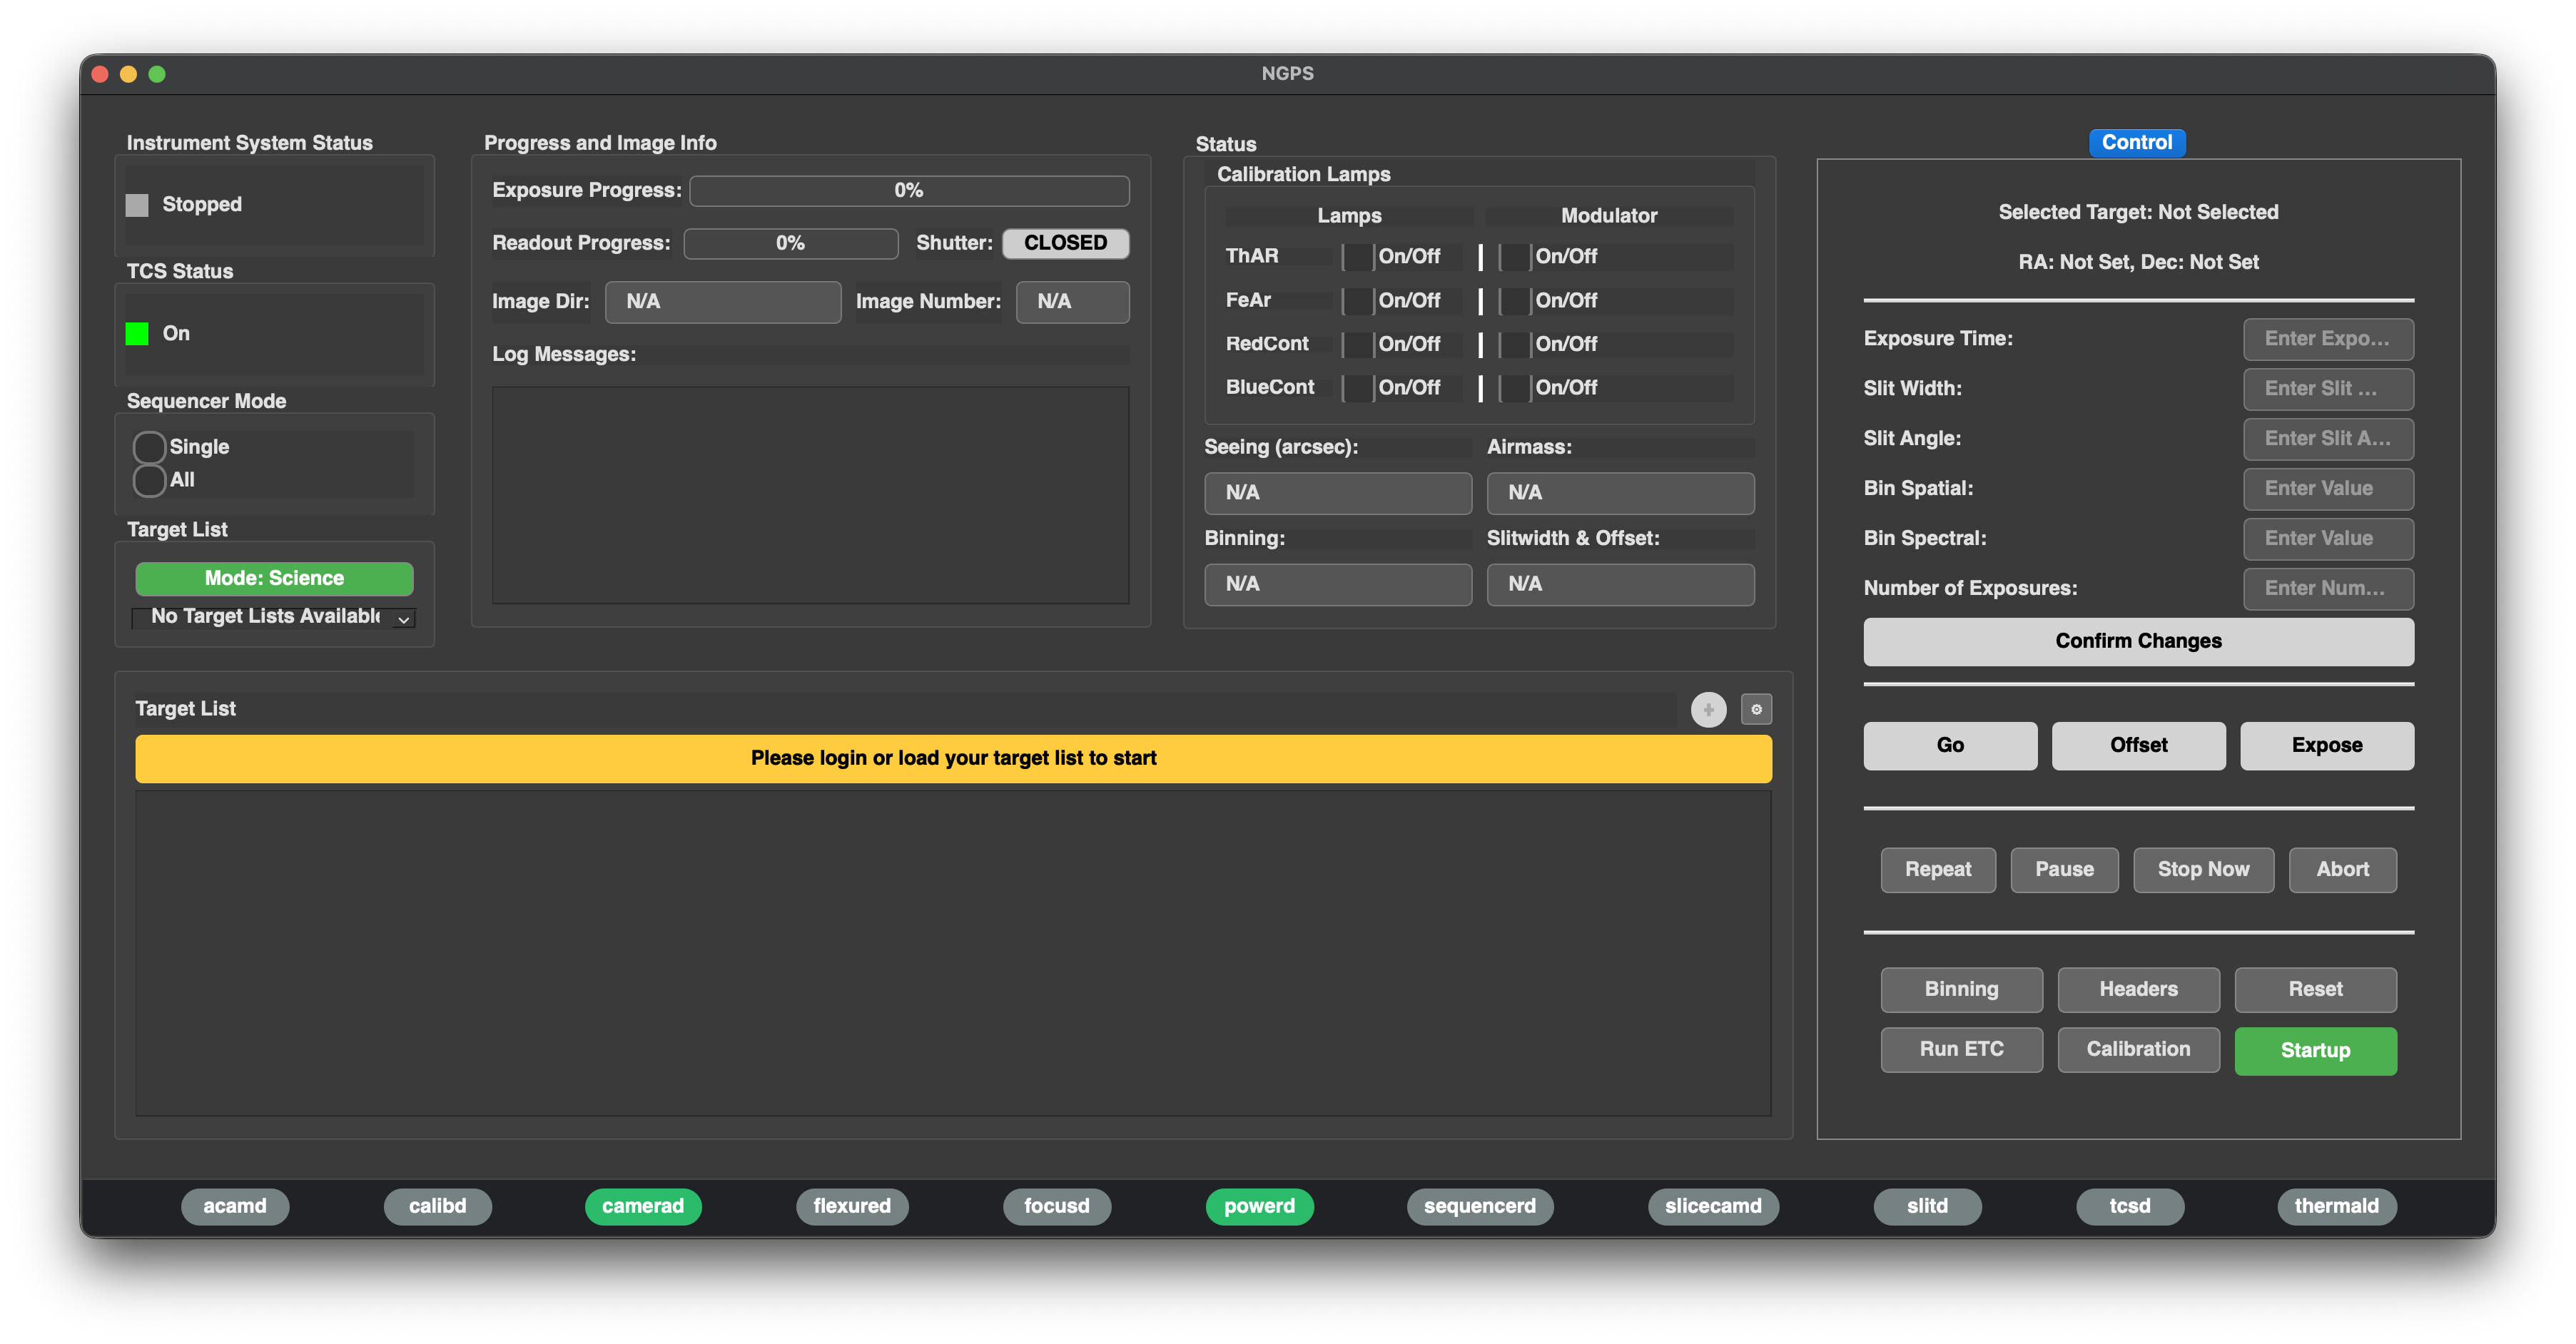
Task: Click the Repeat button
Action: [x=1938, y=870]
